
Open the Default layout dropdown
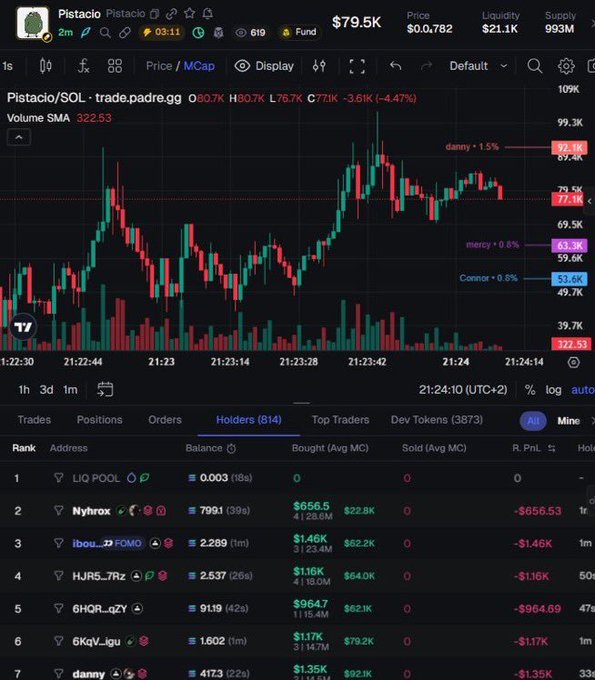478,66
